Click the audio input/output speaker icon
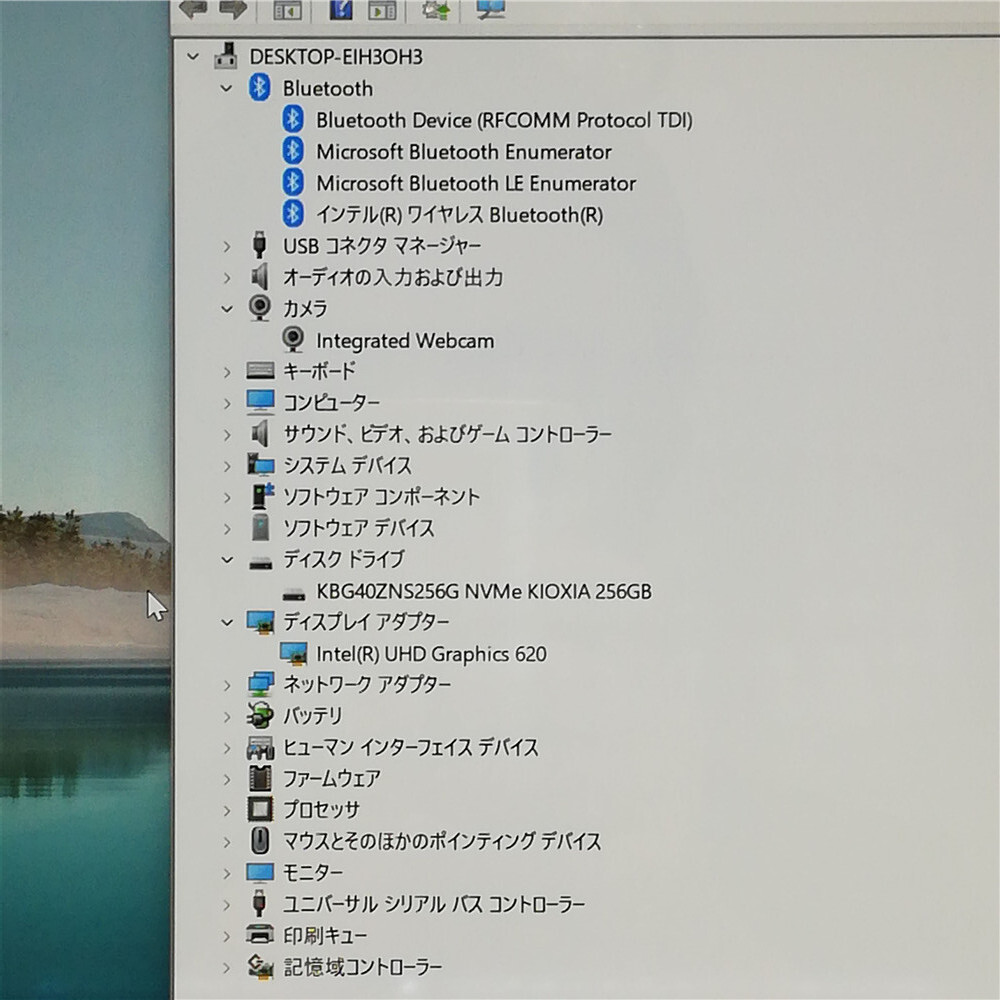 click(x=260, y=277)
